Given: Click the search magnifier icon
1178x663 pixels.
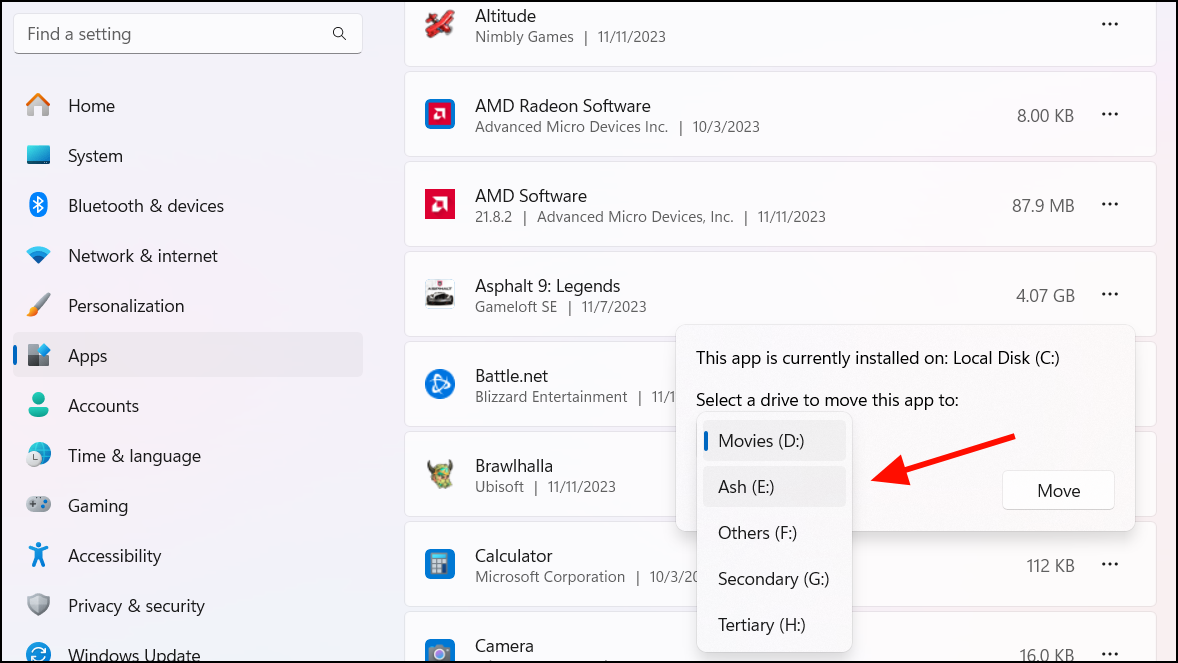Looking at the screenshot, I should [x=340, y=34].
